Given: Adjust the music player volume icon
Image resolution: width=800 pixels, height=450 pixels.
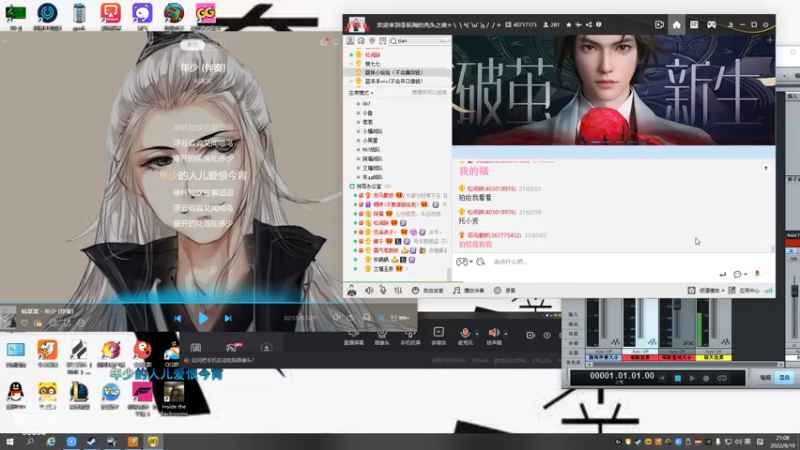Looking at the screenshot, I should [x=336, y=317].
